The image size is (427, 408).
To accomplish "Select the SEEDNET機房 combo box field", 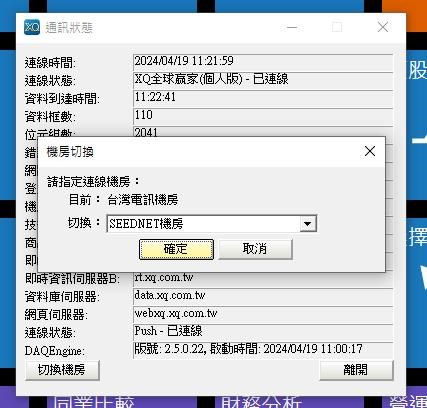I will point(211,224).
